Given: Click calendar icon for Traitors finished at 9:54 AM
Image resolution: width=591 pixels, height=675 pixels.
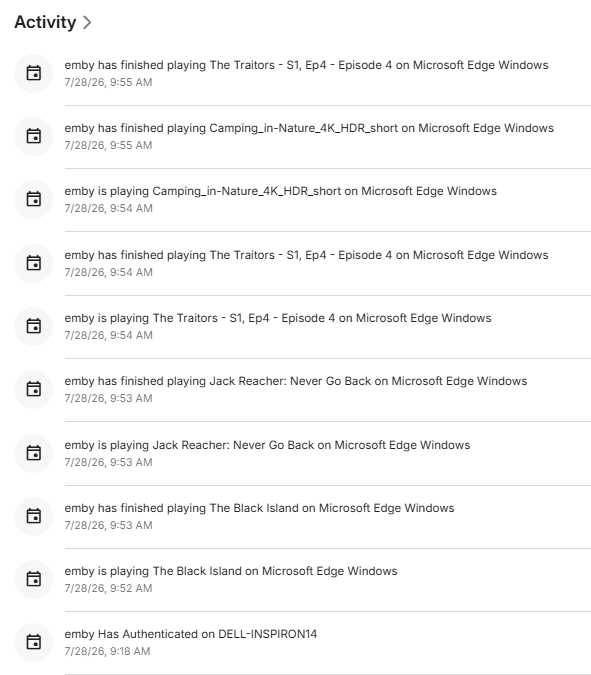Looking at the screenshot, I should pos(34,263).
